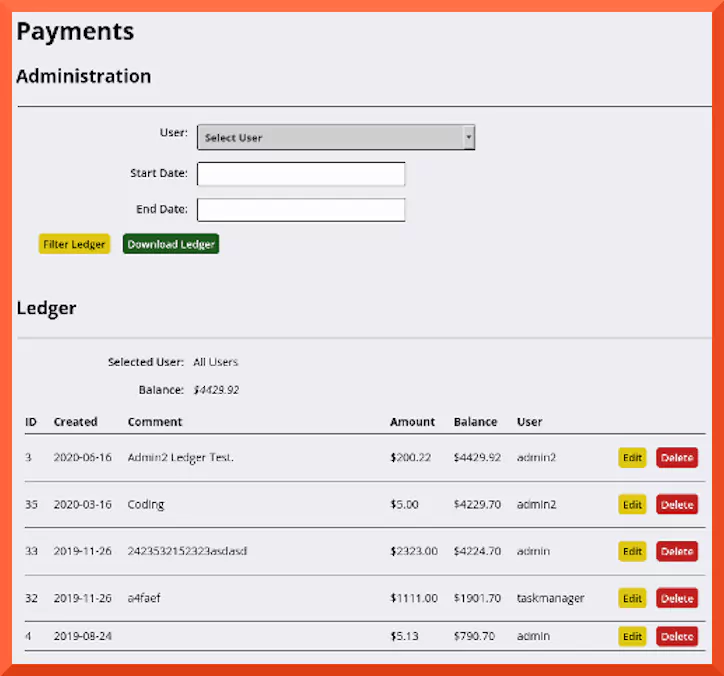724x676 pixels.
Task: Click the Amount column header
Action: (x=412, y=422)
